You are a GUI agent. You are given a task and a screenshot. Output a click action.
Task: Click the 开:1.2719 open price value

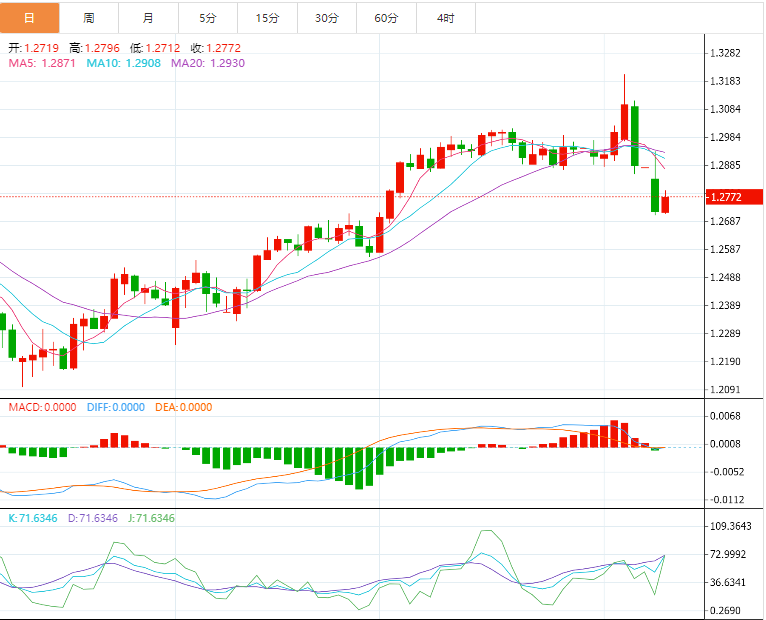click(x=33, y=48)
